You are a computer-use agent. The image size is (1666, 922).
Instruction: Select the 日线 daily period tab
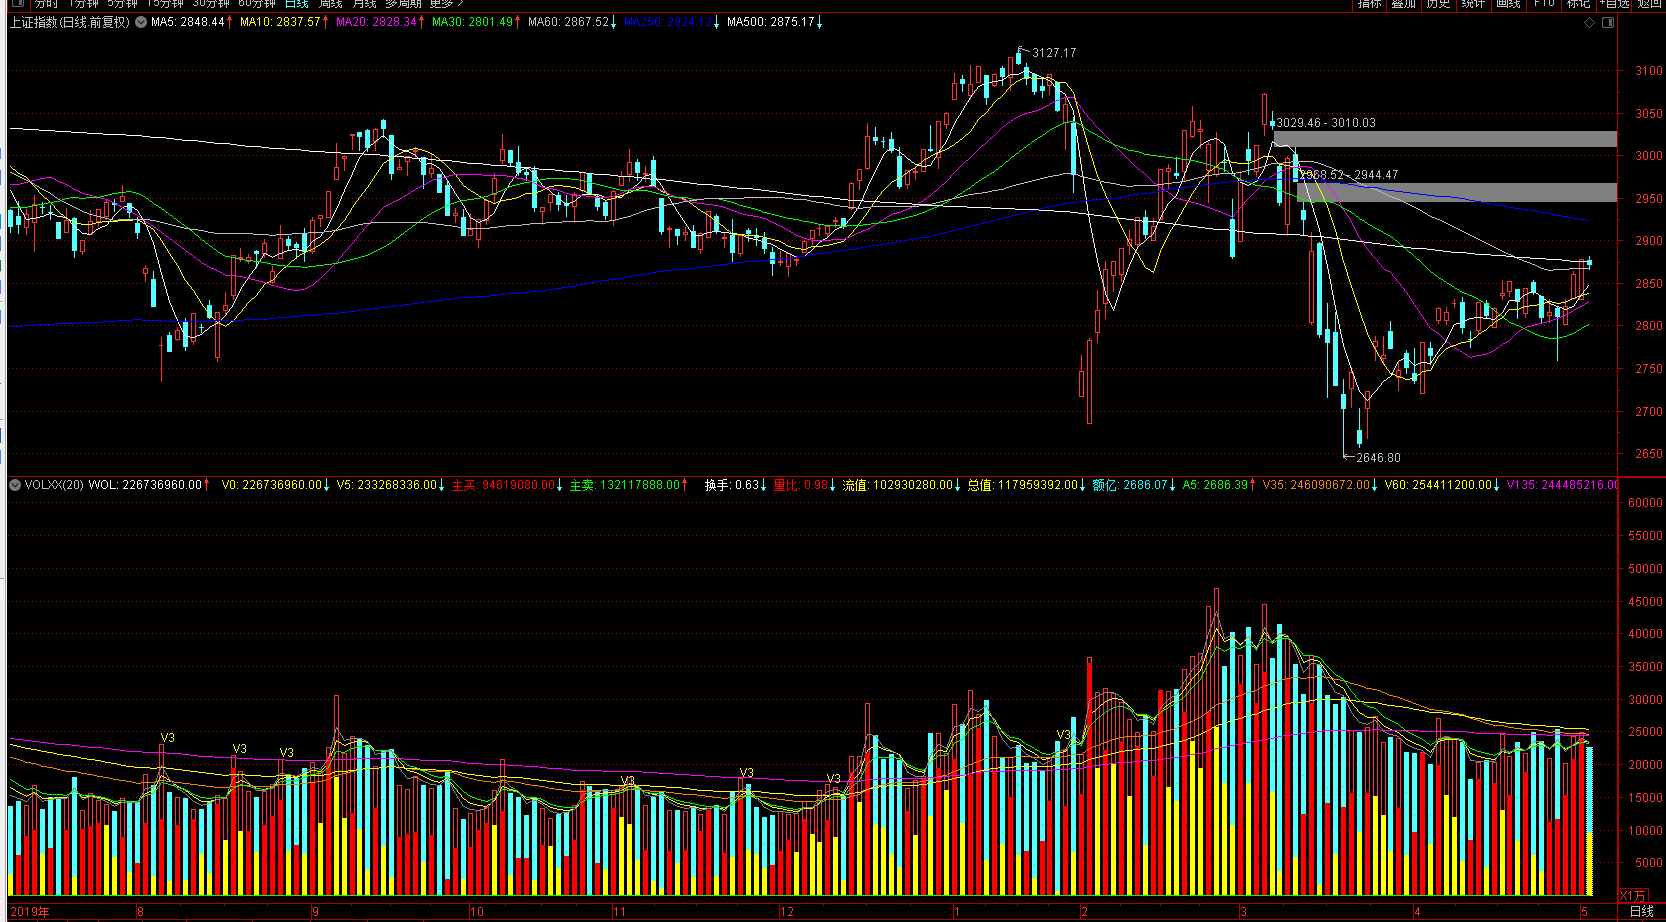point(297,4)
